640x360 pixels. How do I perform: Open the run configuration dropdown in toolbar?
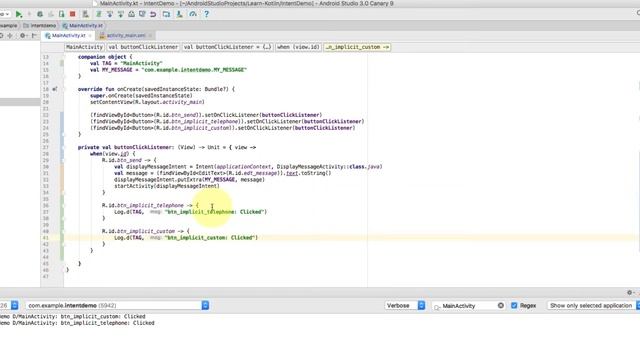click(5, 14)
